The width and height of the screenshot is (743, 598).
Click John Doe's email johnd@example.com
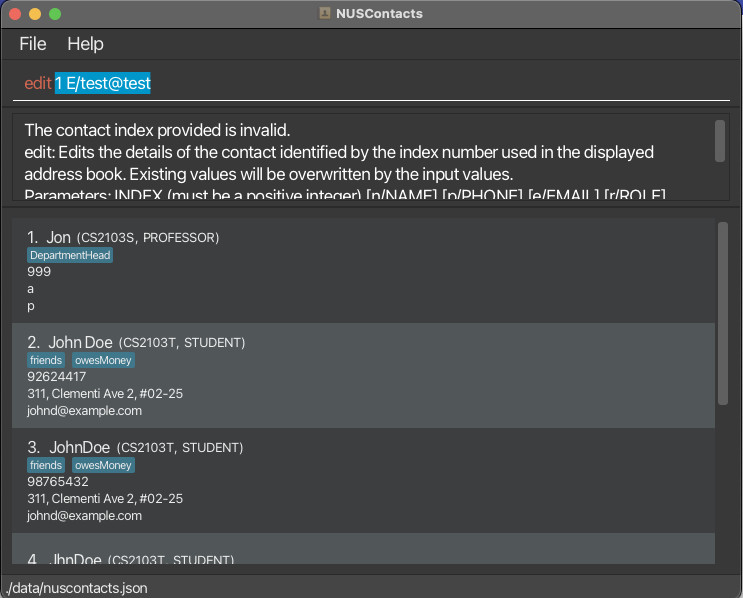[x=84, y=411]
